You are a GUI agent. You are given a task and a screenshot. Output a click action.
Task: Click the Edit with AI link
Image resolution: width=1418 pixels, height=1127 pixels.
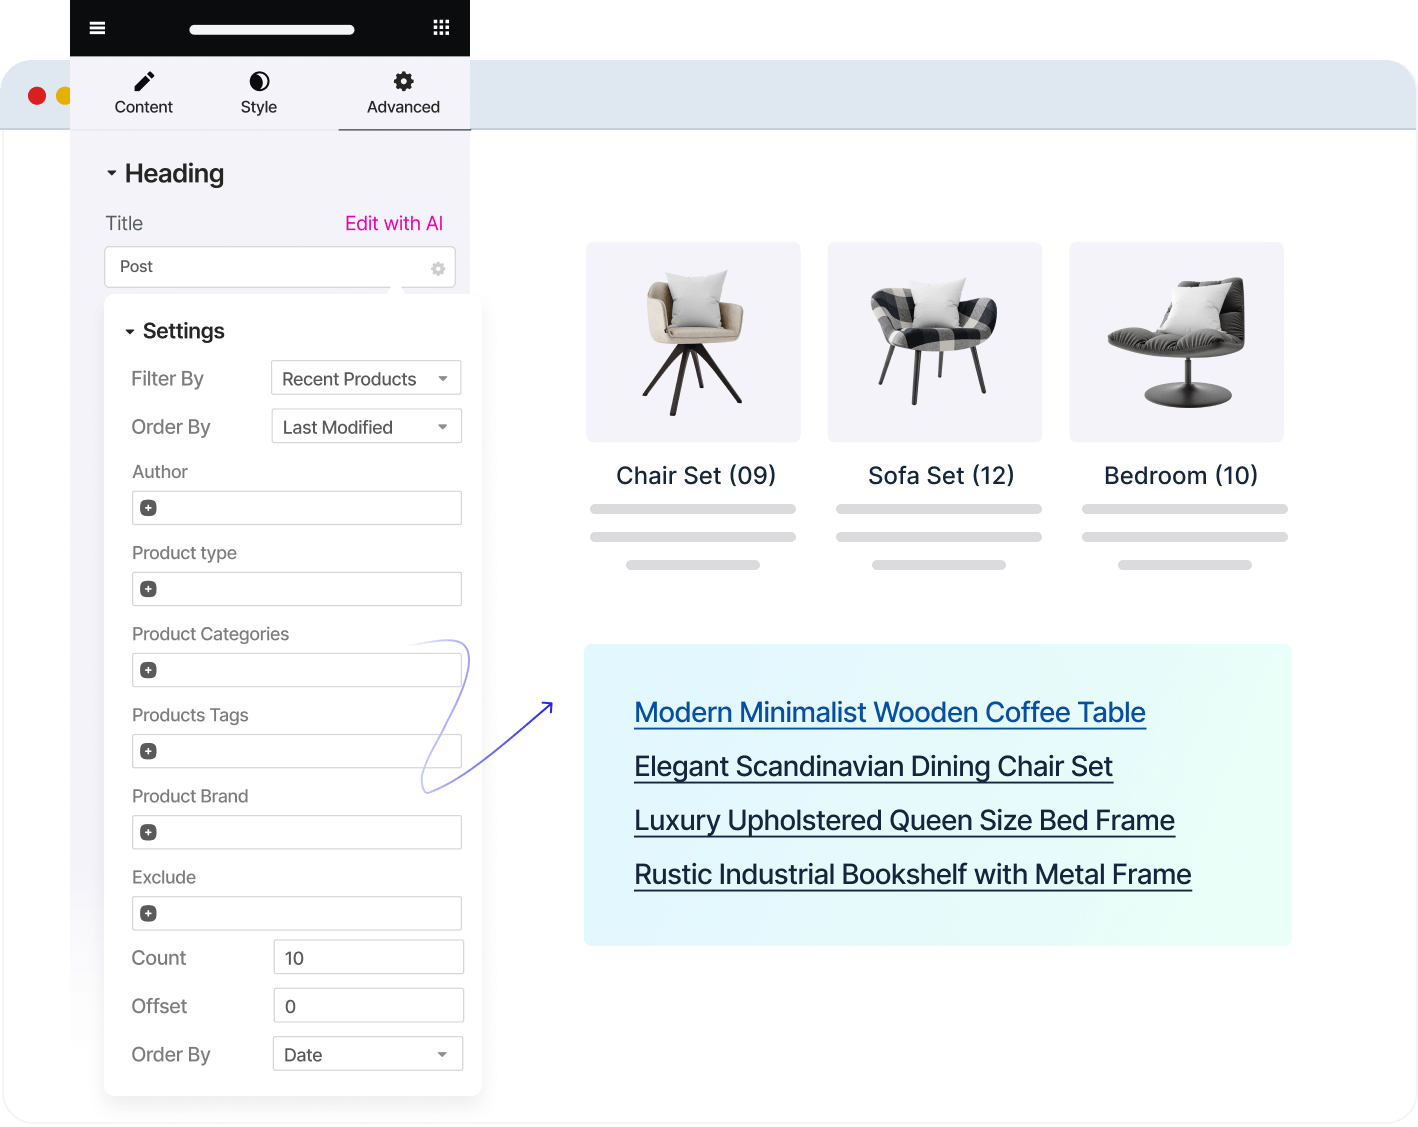(x=393, y=223)
